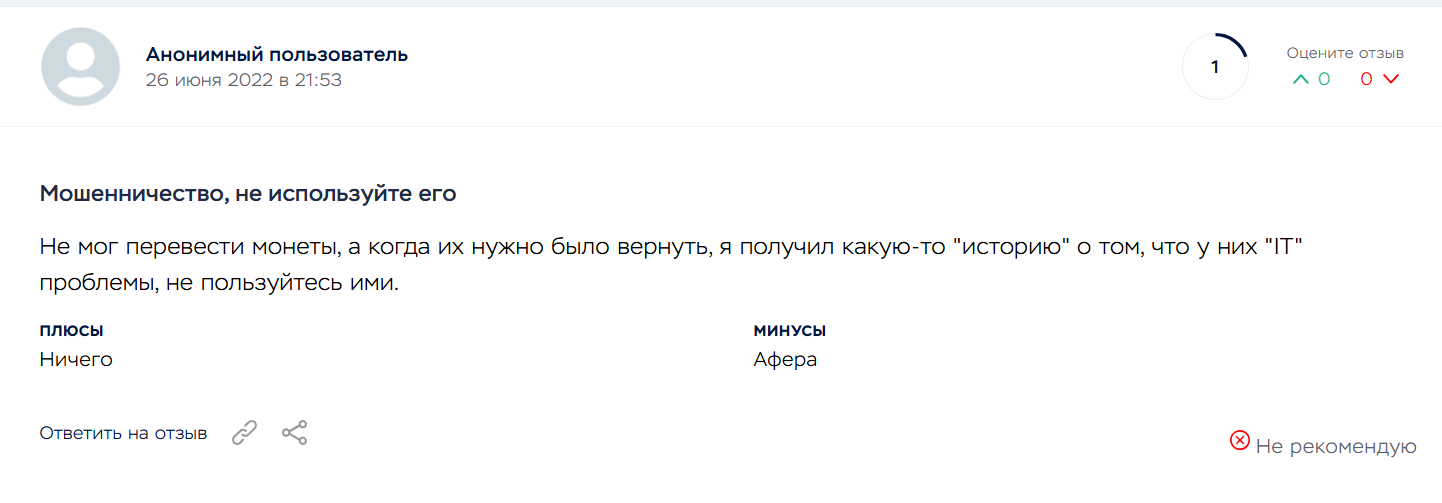Click the 'Оцените отзыв' label

1345,53
